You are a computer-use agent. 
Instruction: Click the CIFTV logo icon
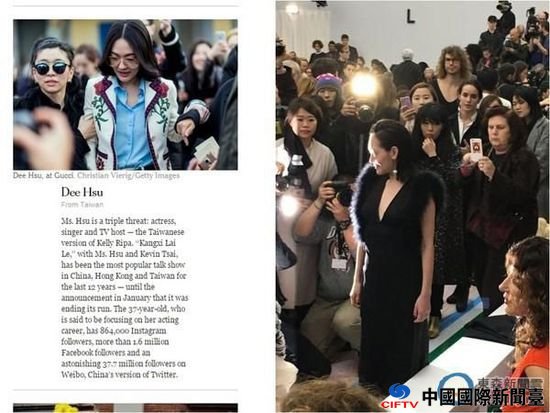400,396
